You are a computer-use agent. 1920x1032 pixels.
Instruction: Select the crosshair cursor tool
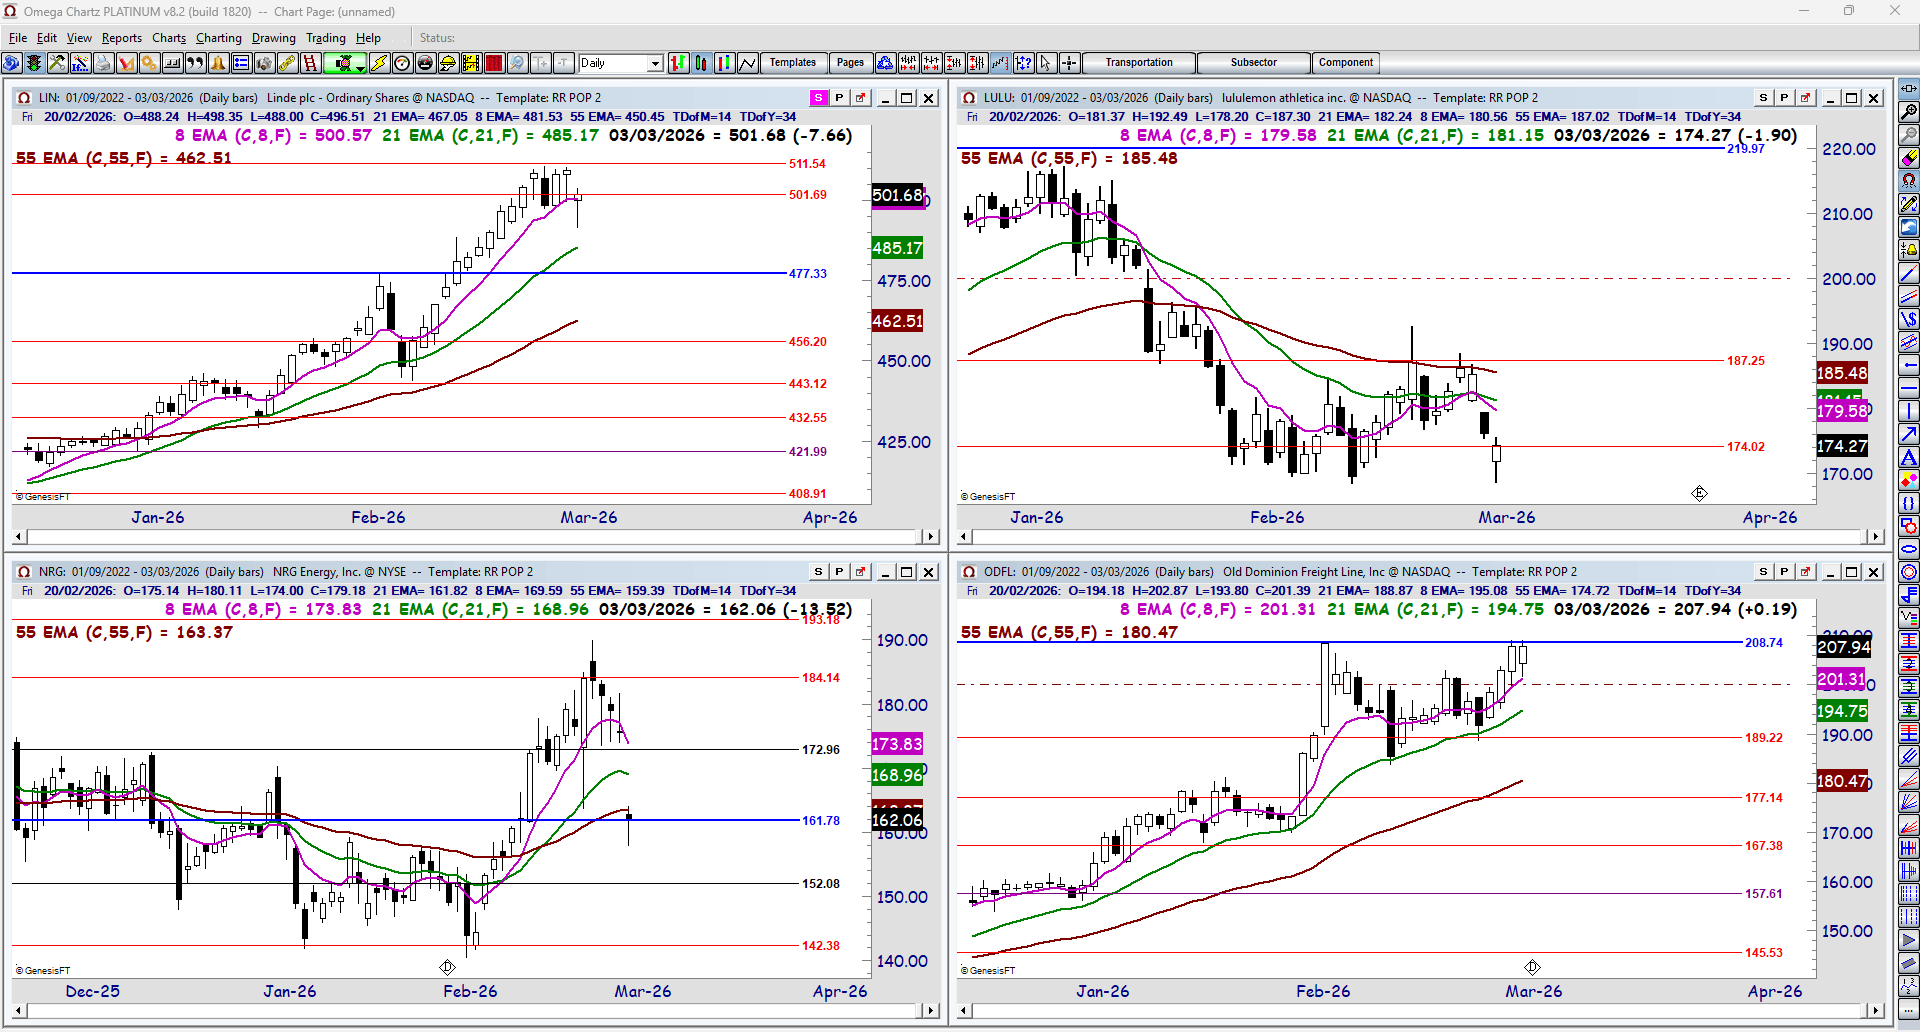point(1069,63)
